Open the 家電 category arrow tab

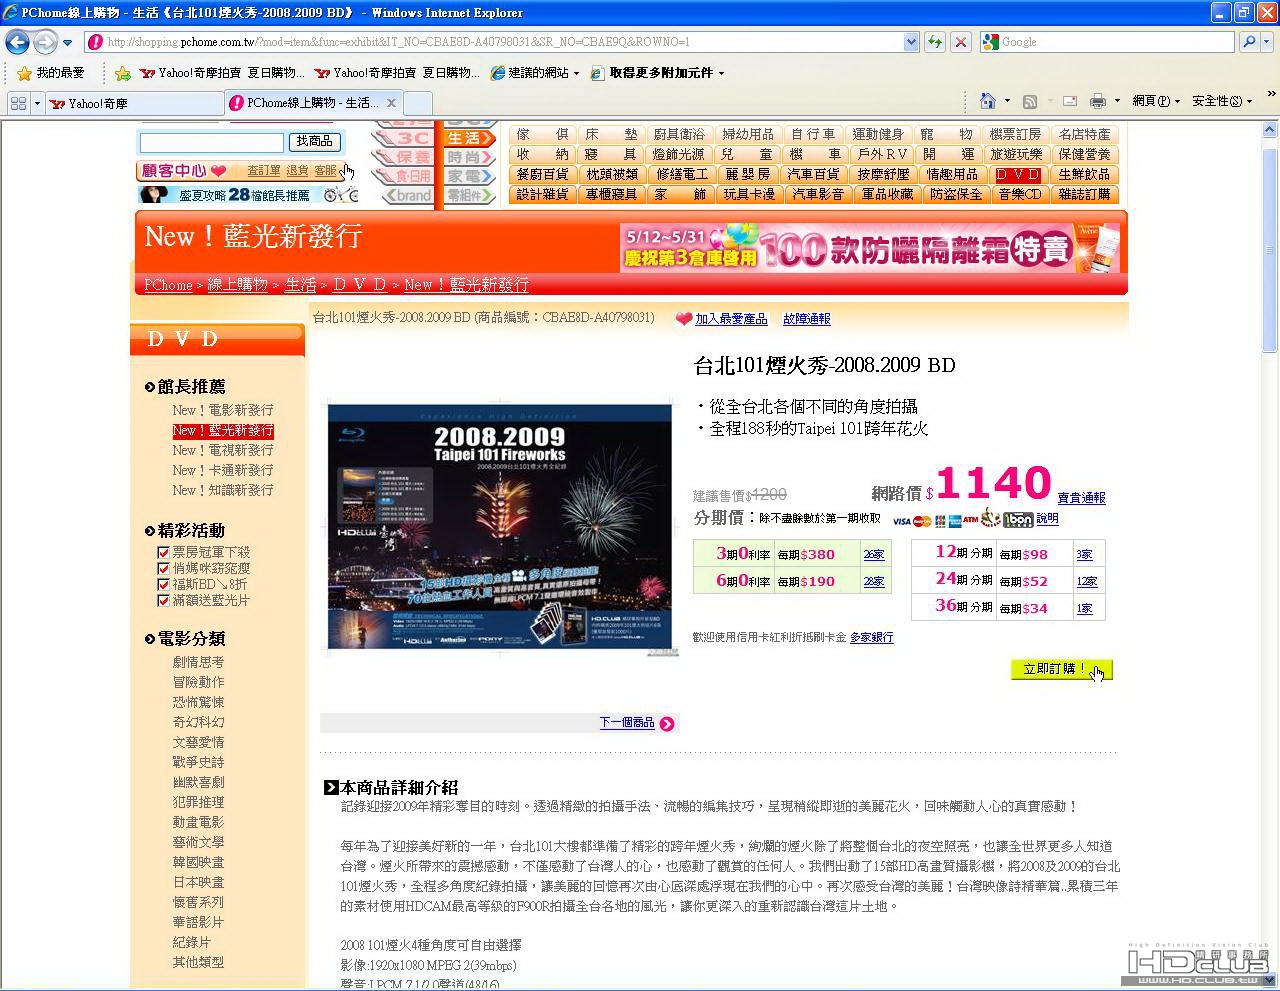(x=469, y=176)
